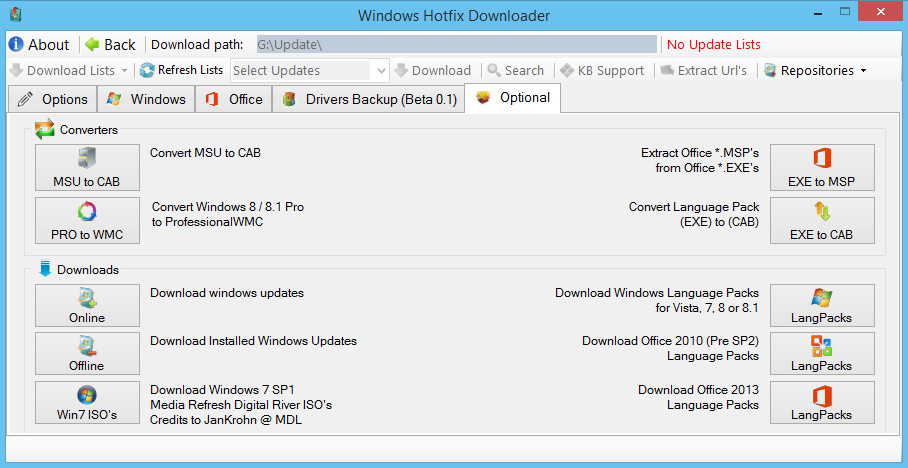The height and width of the screenshot is (468, 908).
Task: Click the KB Support diamond icon
Action: coord(567,71)
